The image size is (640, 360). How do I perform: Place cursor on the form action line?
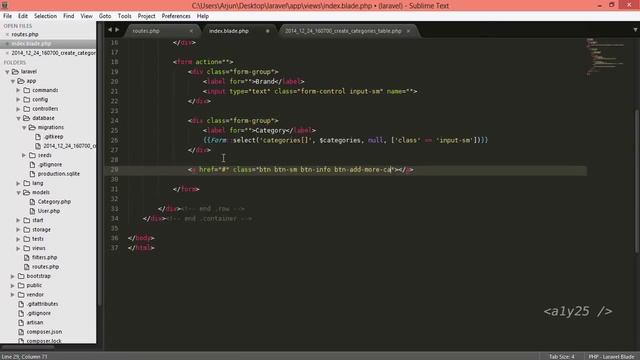pyautogui.click(x=203, y=62)
